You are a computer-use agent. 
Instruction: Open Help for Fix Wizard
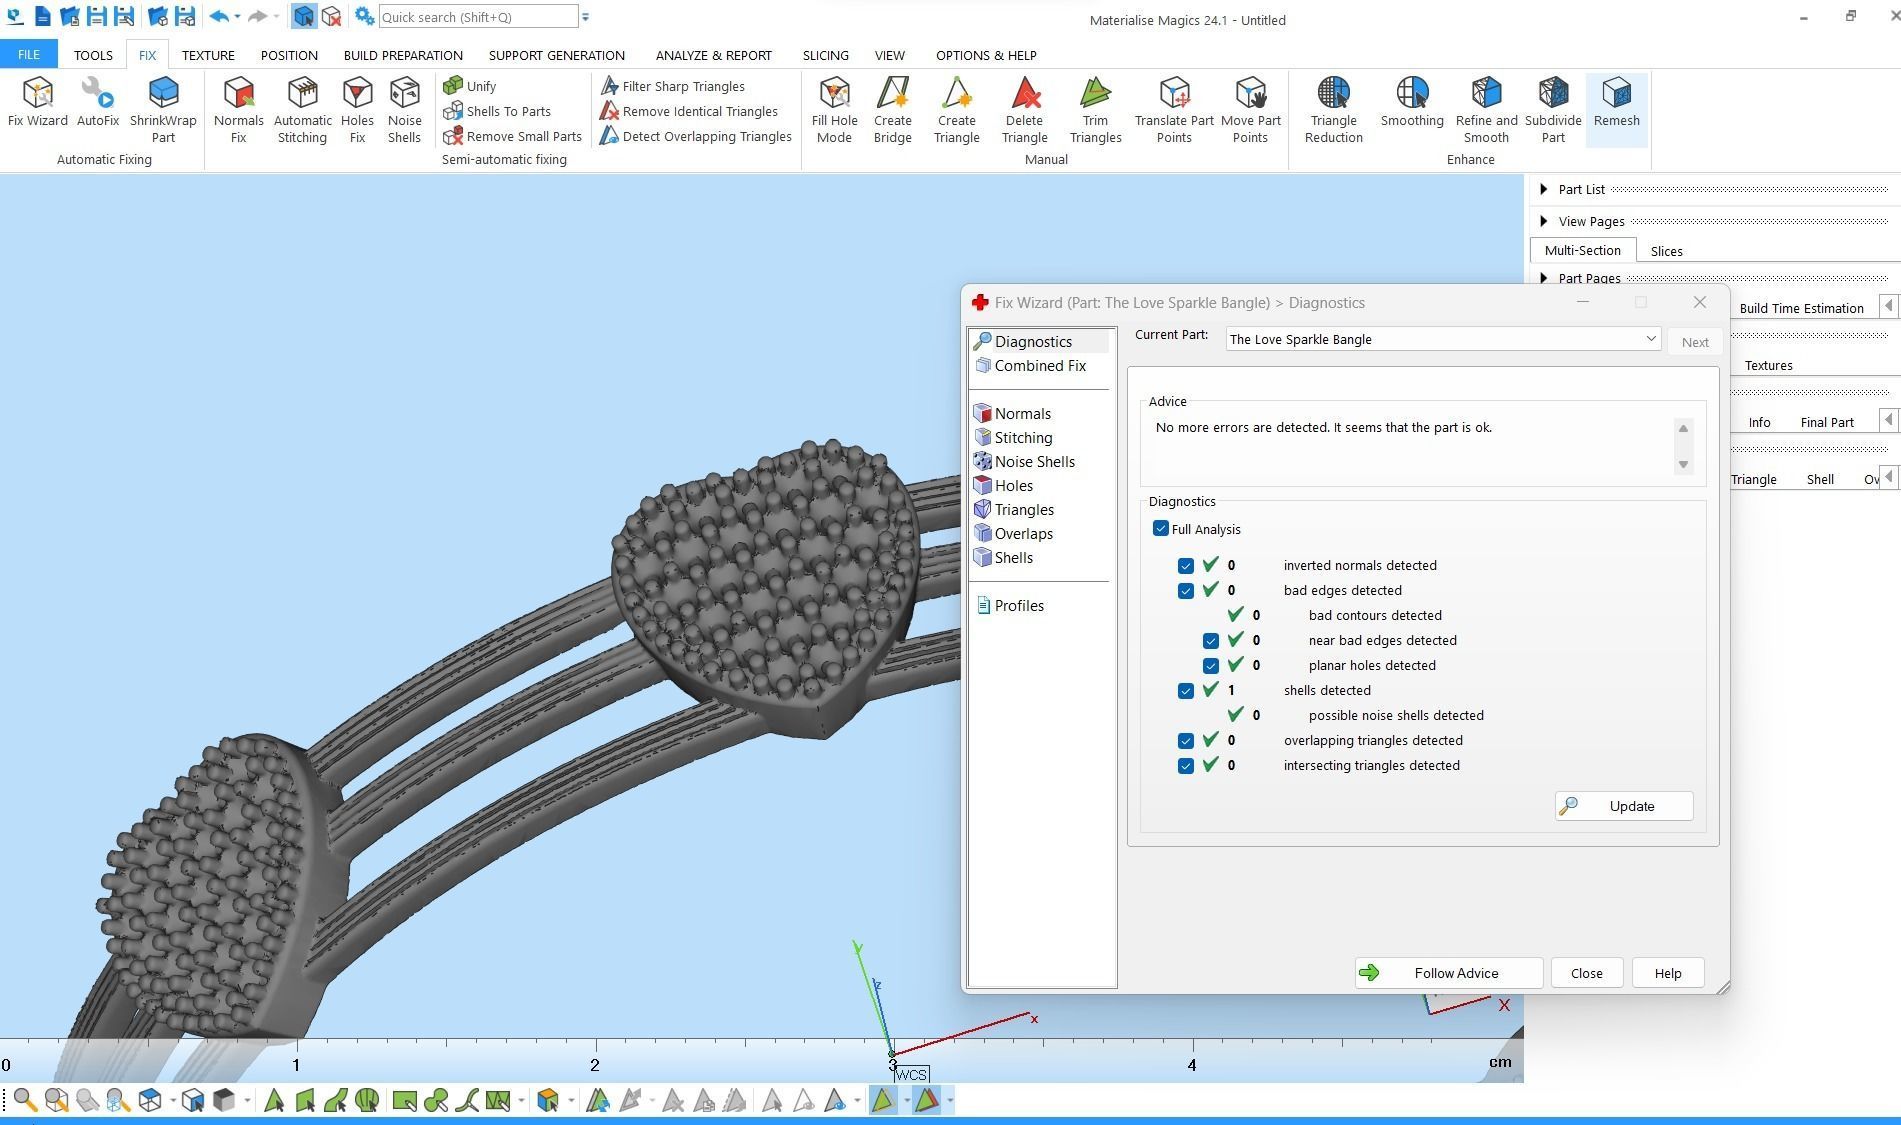[x=1667, y=973]
